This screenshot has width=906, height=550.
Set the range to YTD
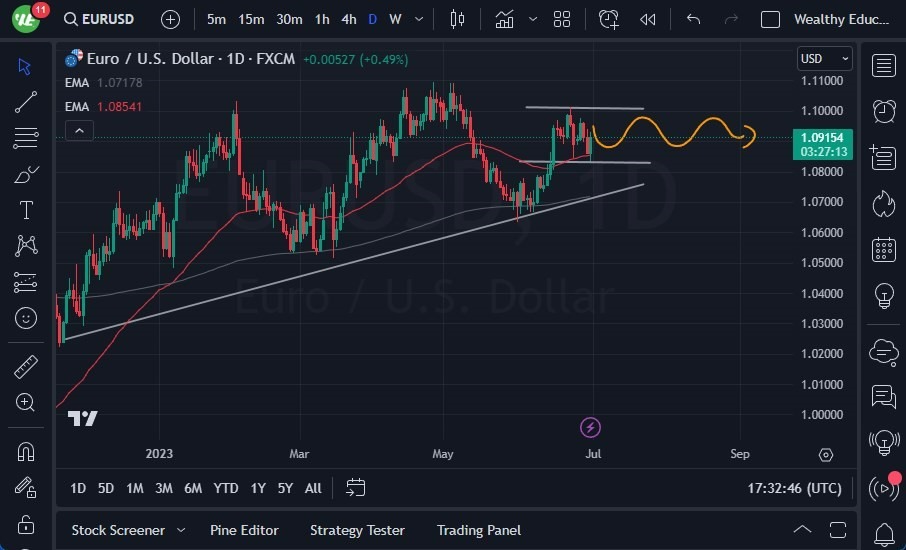coord(226,488)
